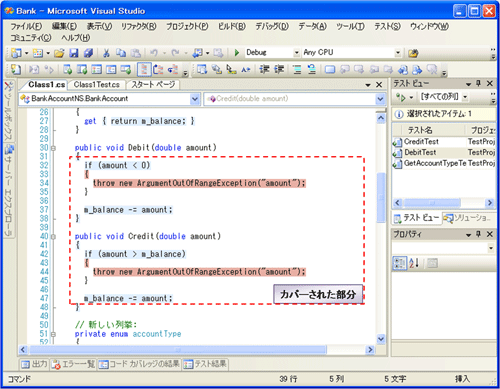Viewport: 500px width, 389px height.
Task: Open the Properties object selector dropdown
Action: pos(491,248)
